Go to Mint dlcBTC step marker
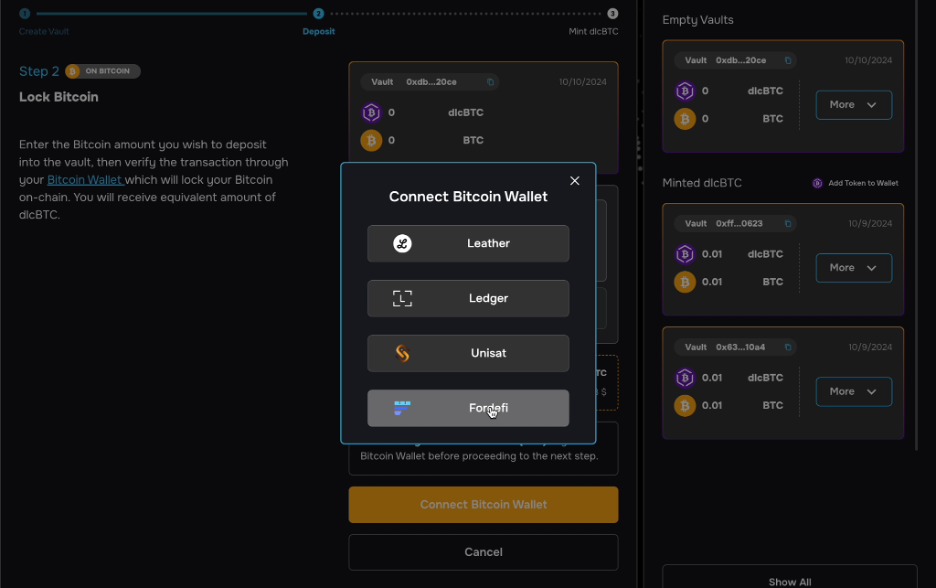The width and height of the screenshot is (936, 588). pos(612,14)
